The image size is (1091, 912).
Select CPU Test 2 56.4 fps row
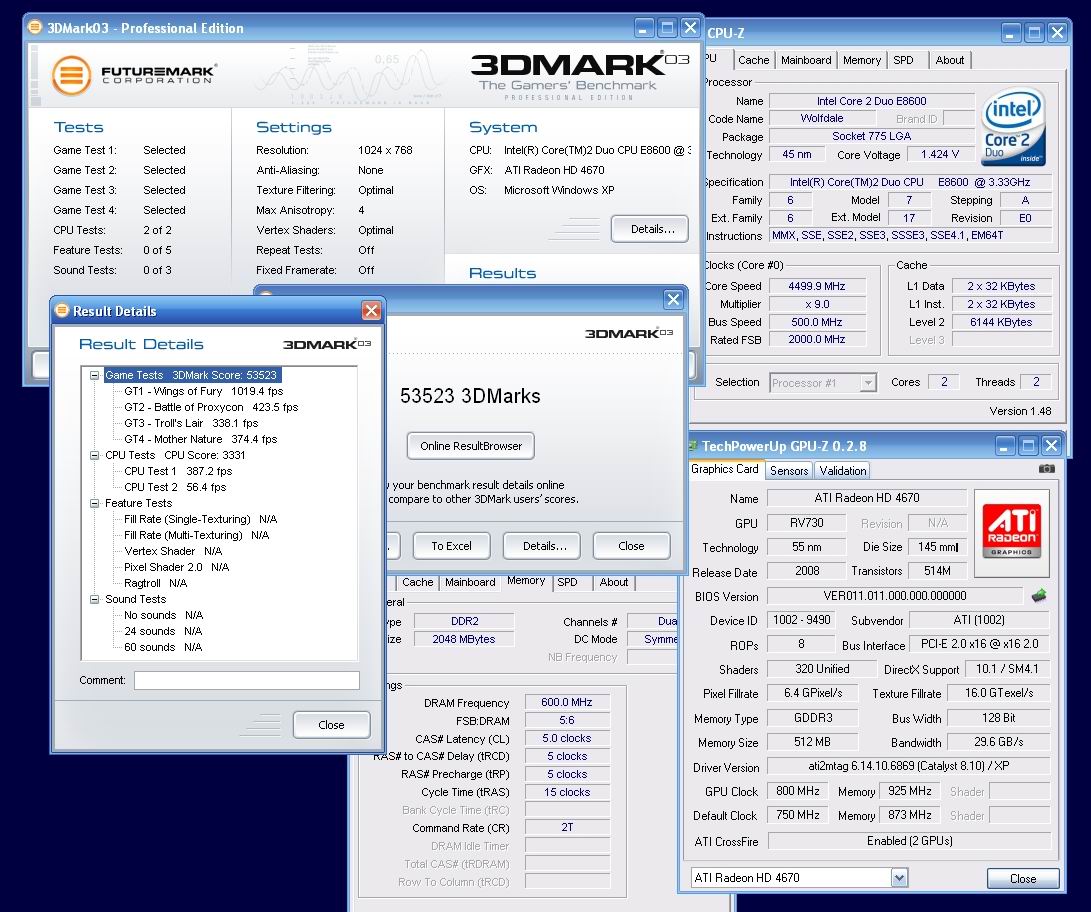point(175,487)
